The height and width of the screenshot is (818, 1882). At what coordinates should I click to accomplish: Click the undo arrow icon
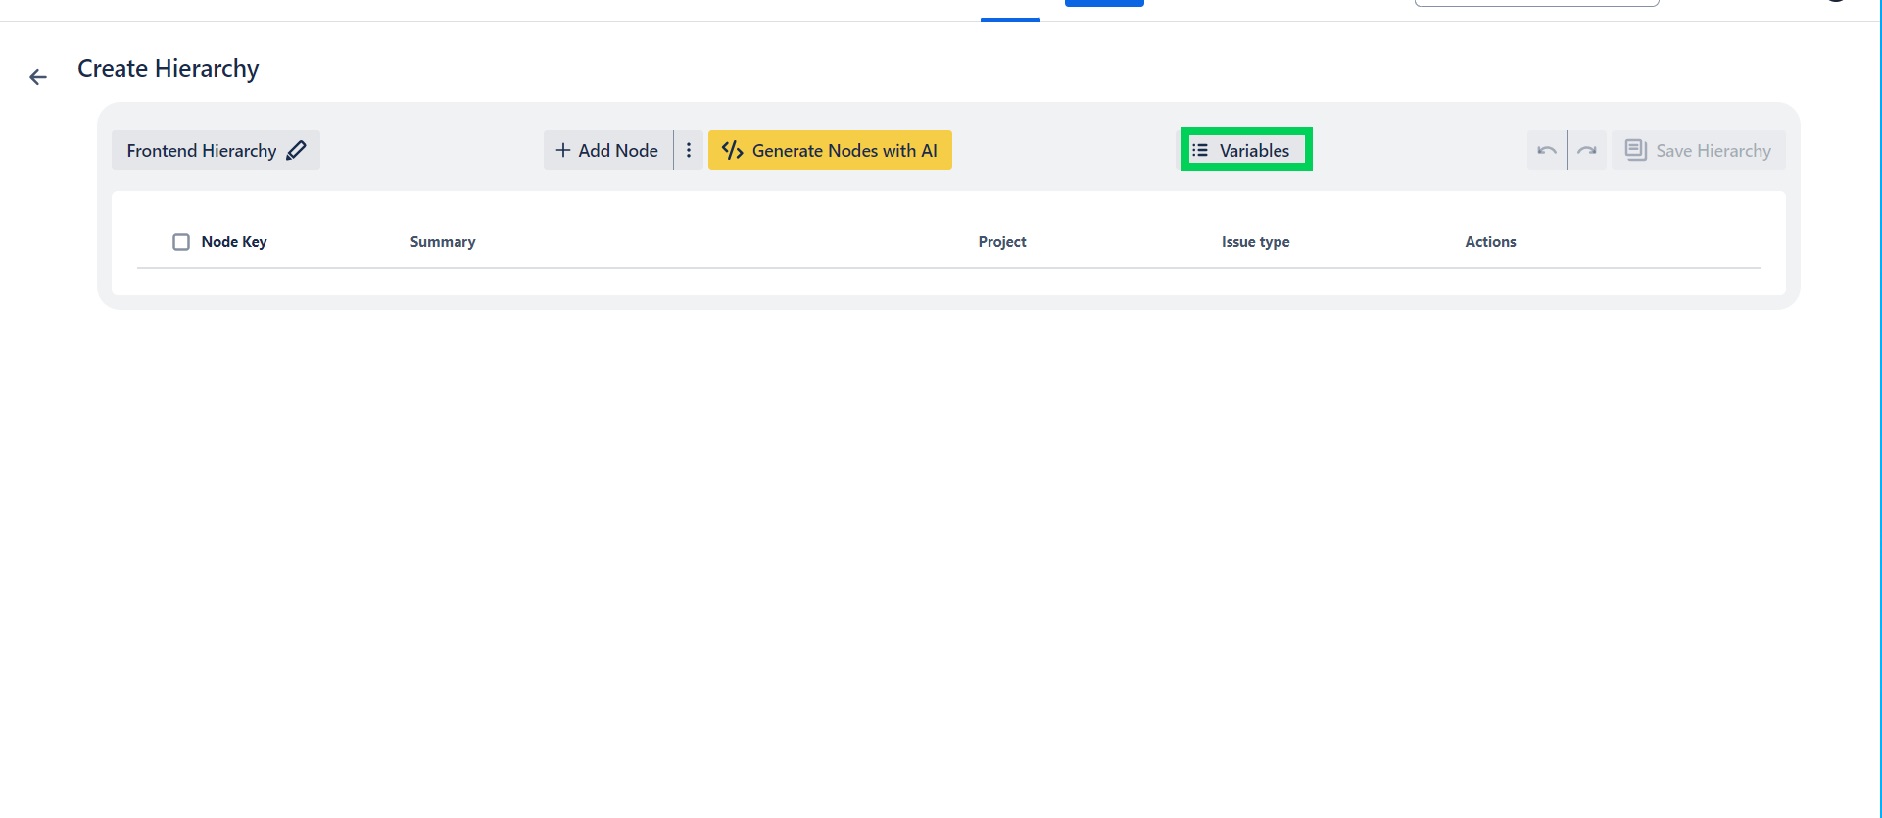tap(1546, 150)
